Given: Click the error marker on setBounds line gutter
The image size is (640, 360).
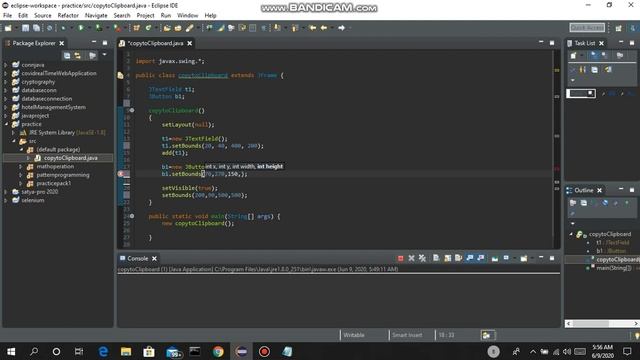Looking at the screenshot, I should tap(121, 174).
